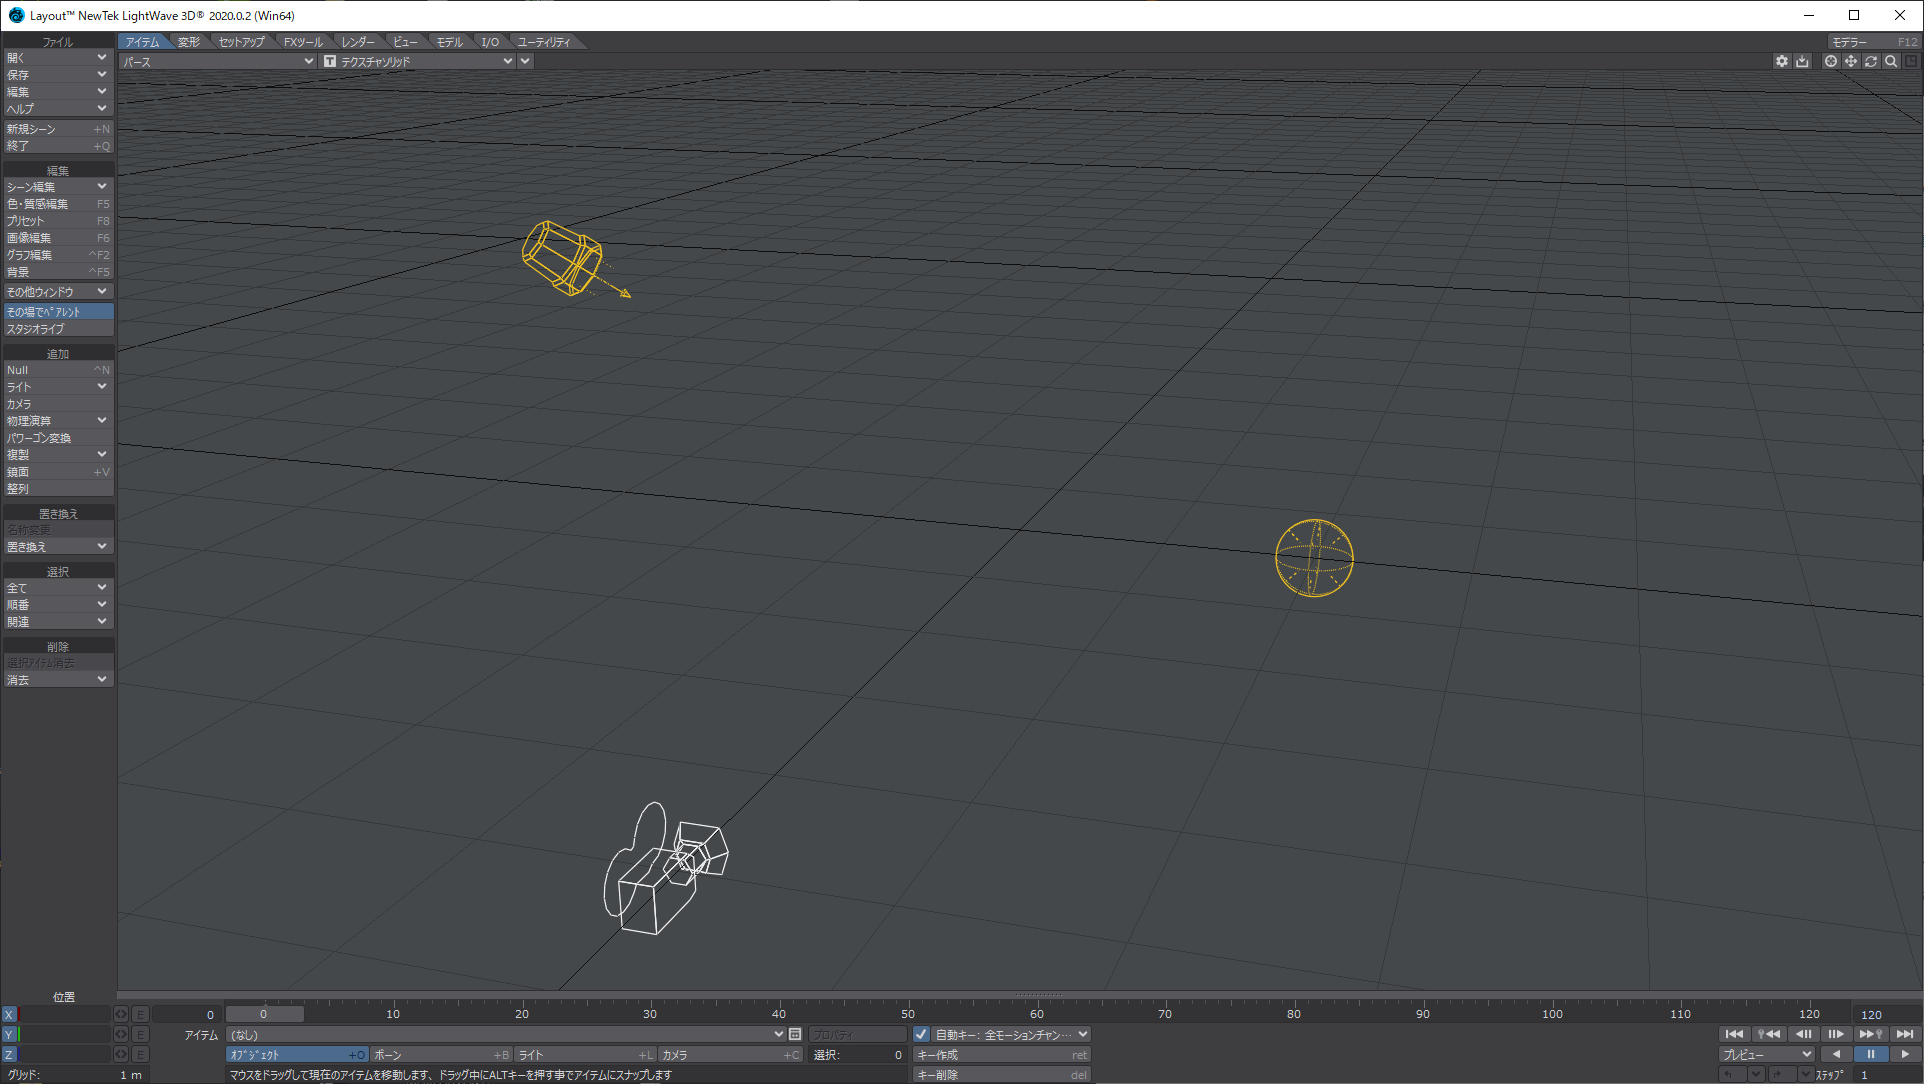
Task: Switch to the セットアップ tab
Action: [x=241, y=42]
